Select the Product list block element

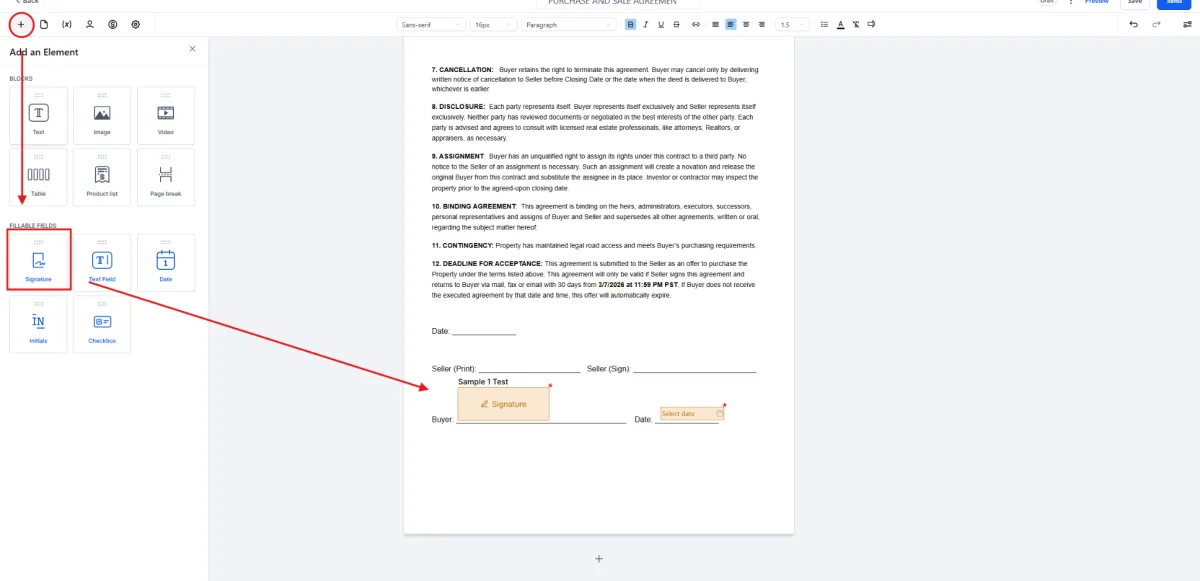click(x=102, y=177)
